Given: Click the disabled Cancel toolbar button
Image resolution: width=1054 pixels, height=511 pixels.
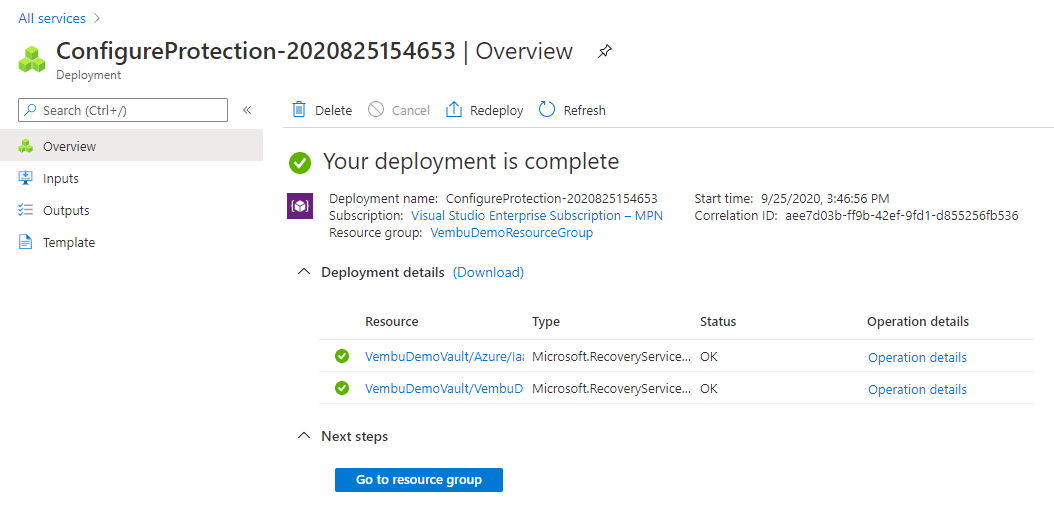Looking at the screenshot, I should 399,110.
